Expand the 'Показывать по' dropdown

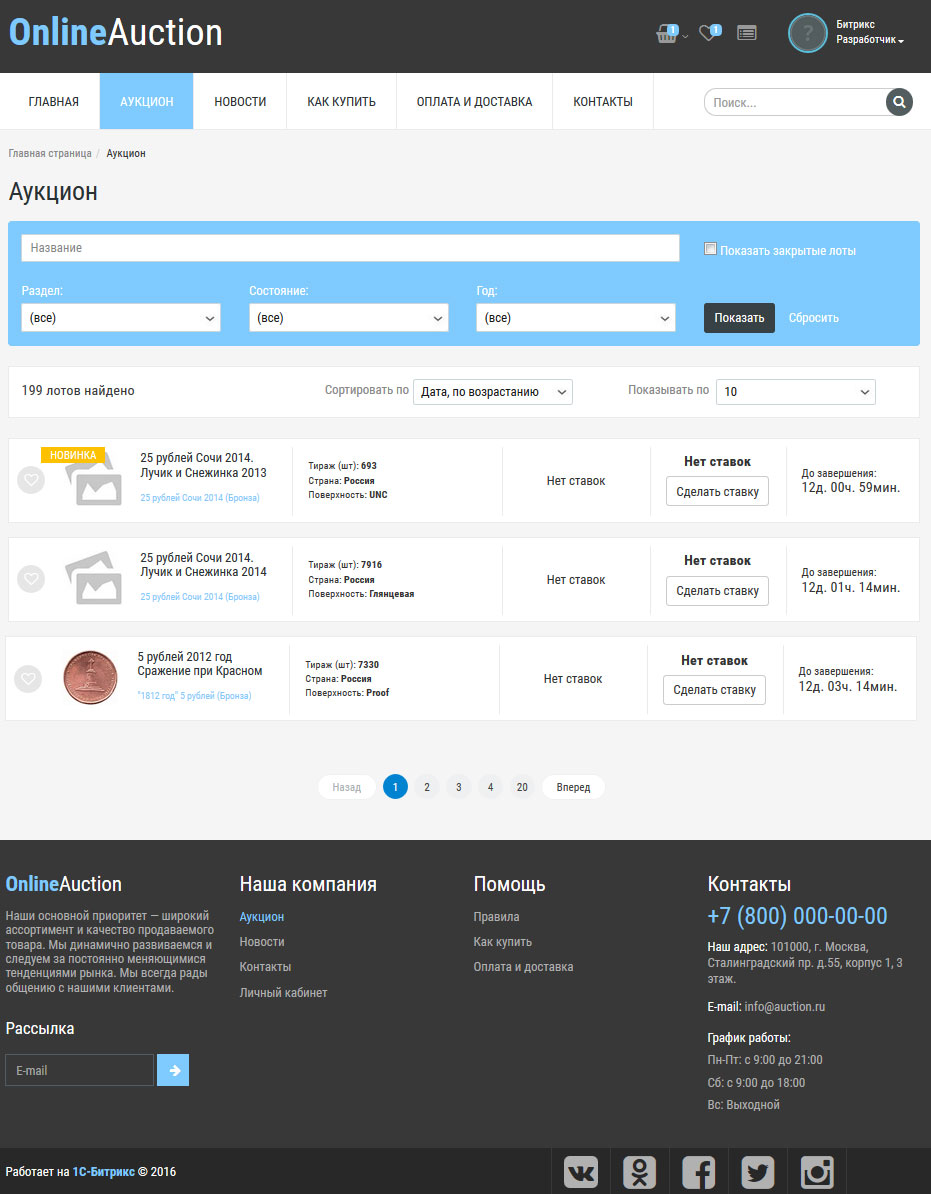pos(795,392)
